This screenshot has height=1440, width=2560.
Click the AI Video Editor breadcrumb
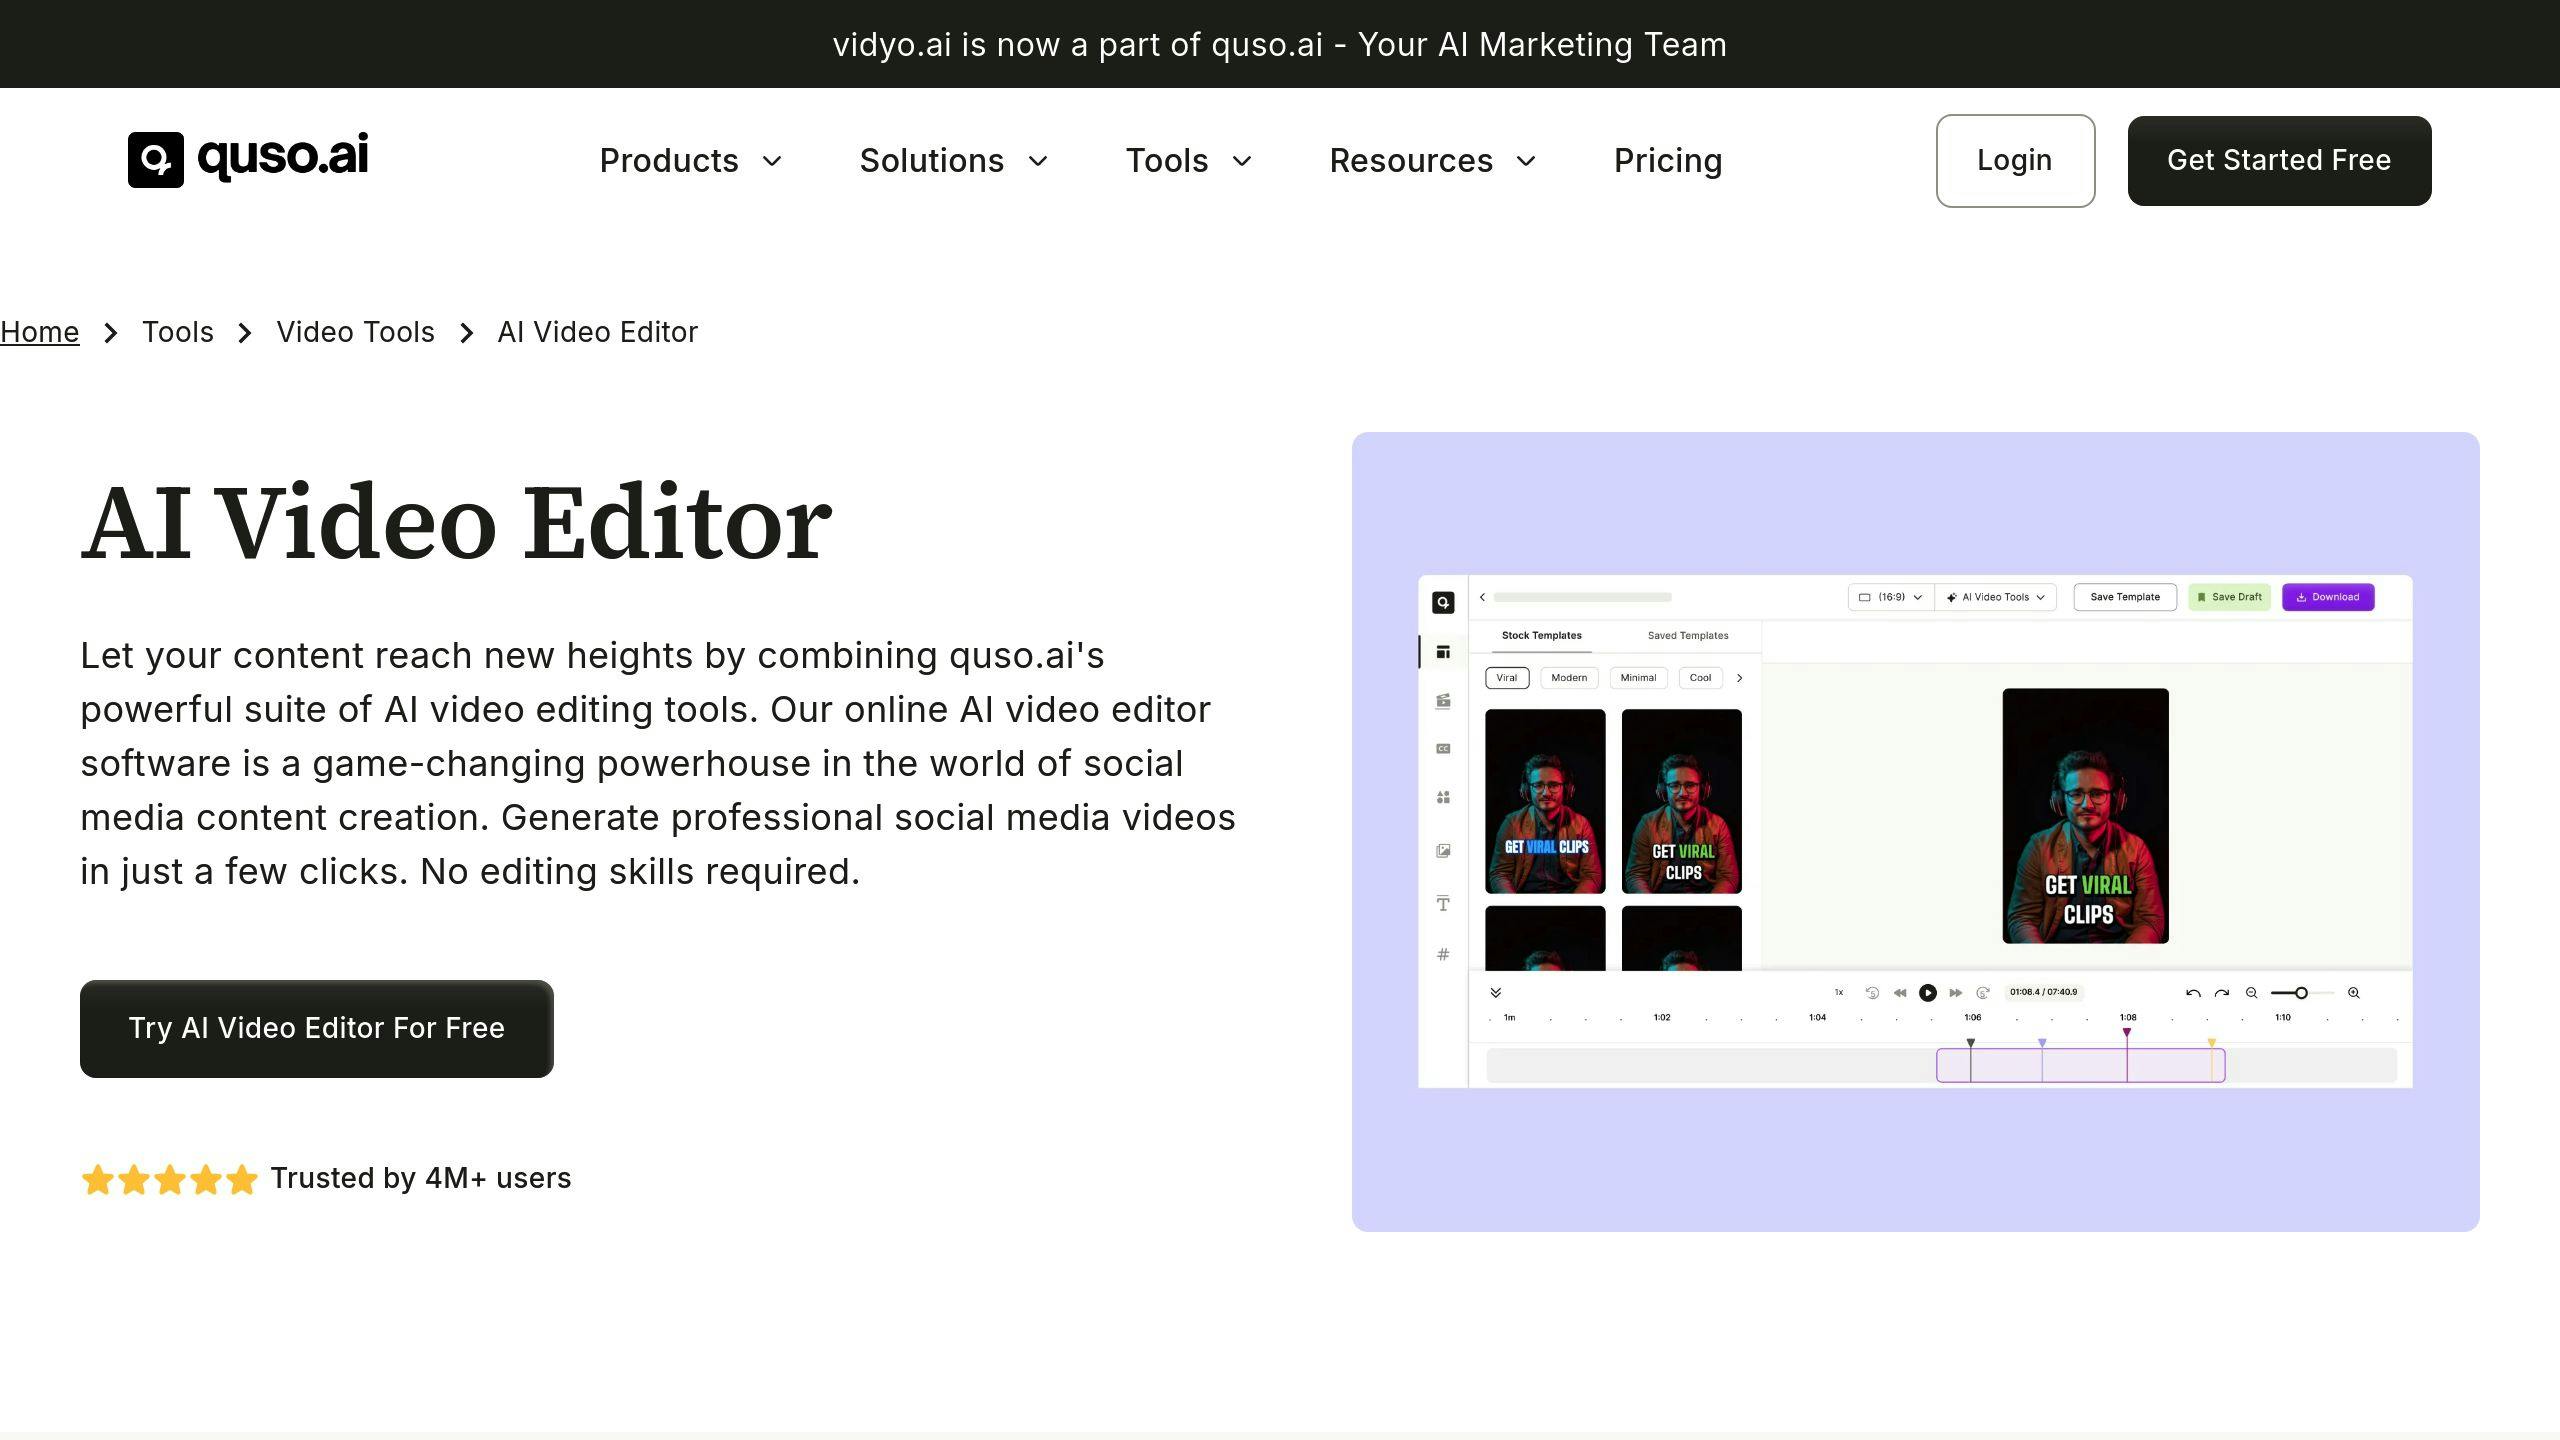pyautogui.click(x=598, y=332)
